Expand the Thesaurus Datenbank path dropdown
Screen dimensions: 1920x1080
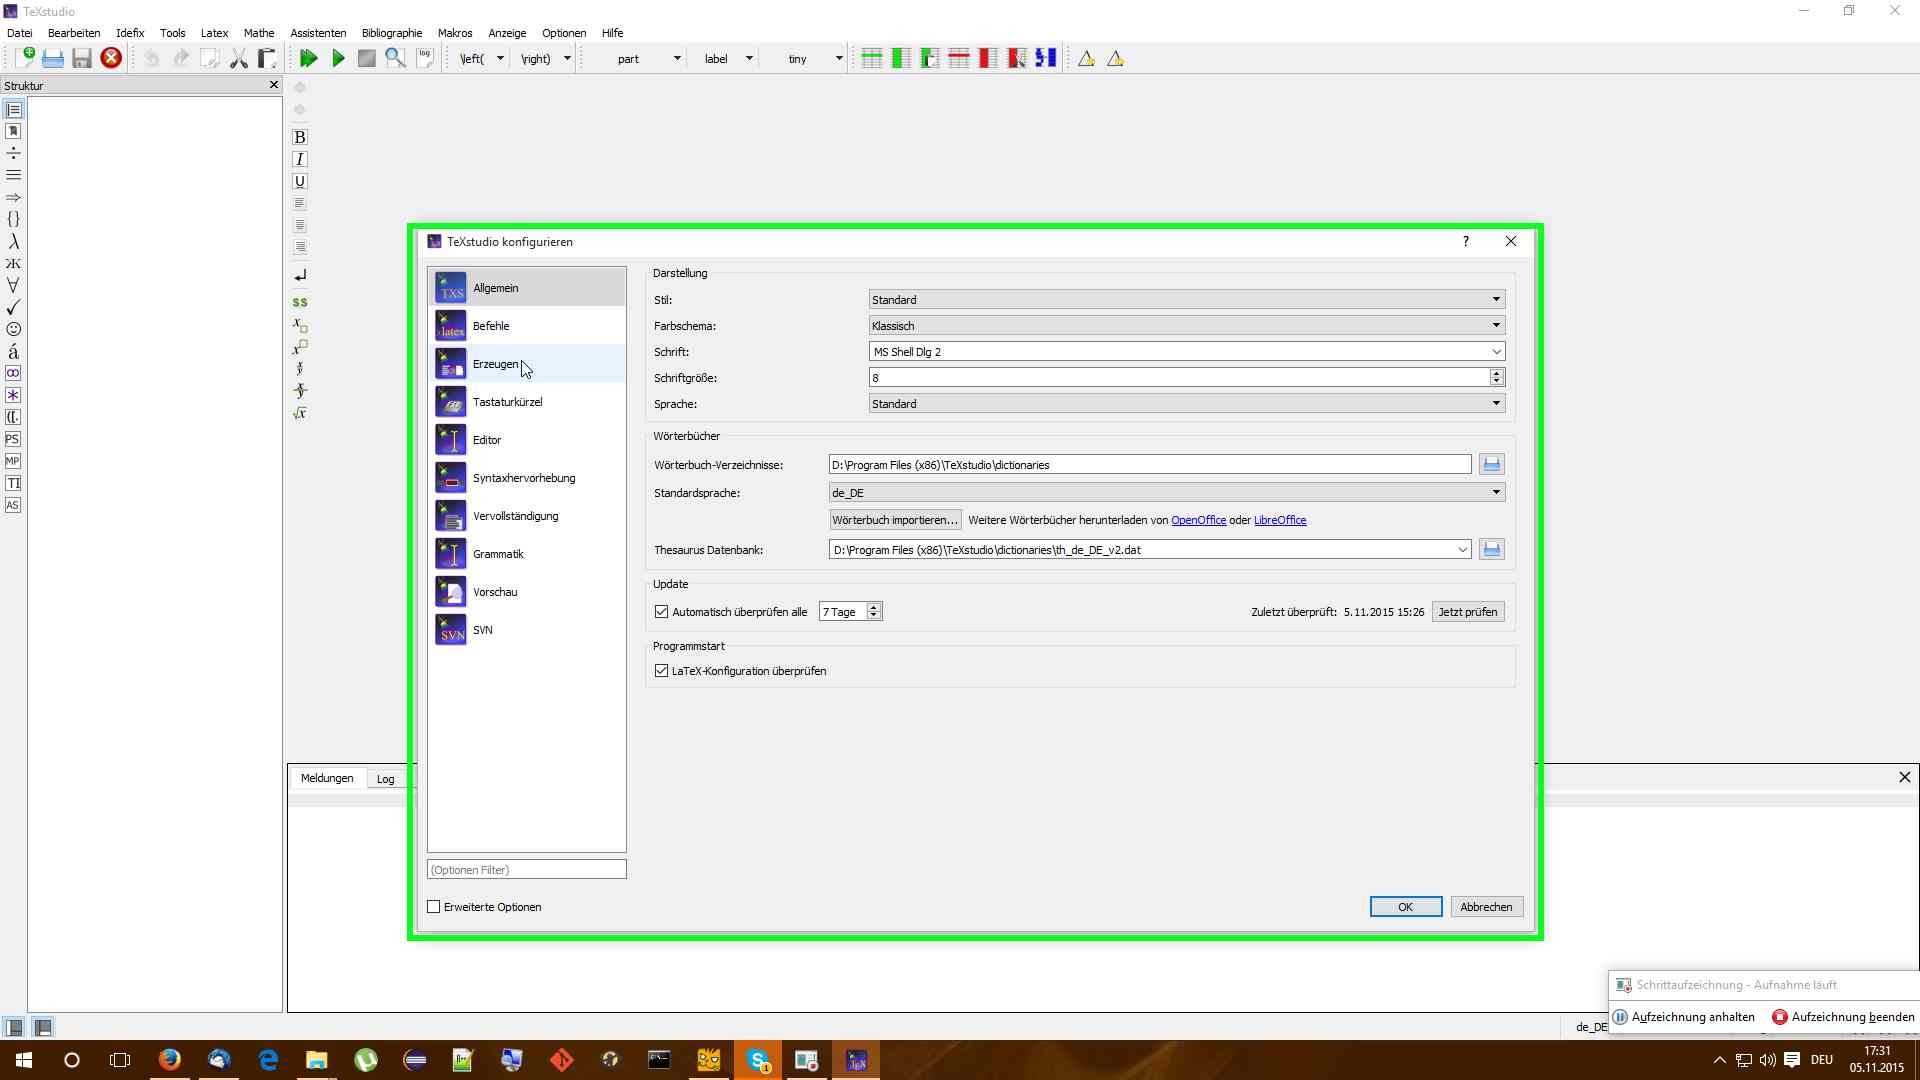point(1462,550)
